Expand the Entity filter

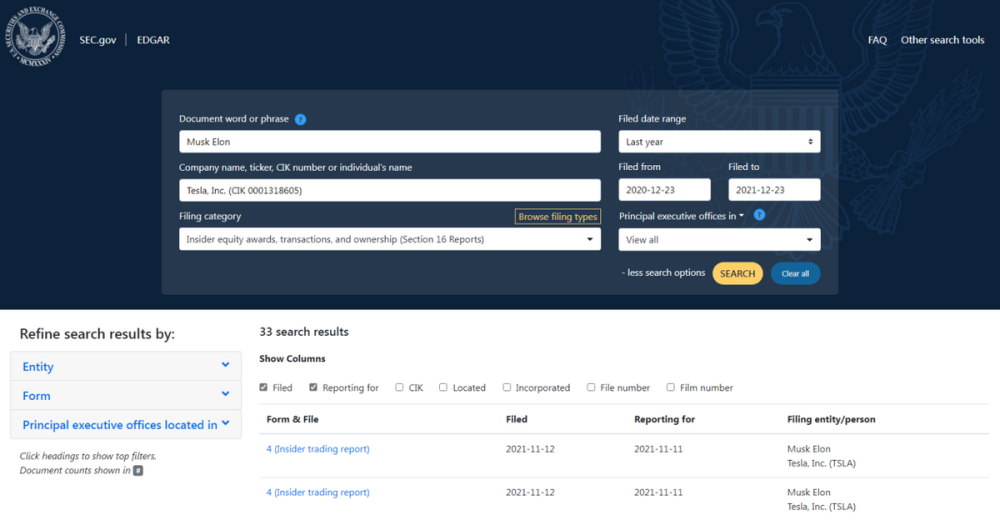click(126, 366)
